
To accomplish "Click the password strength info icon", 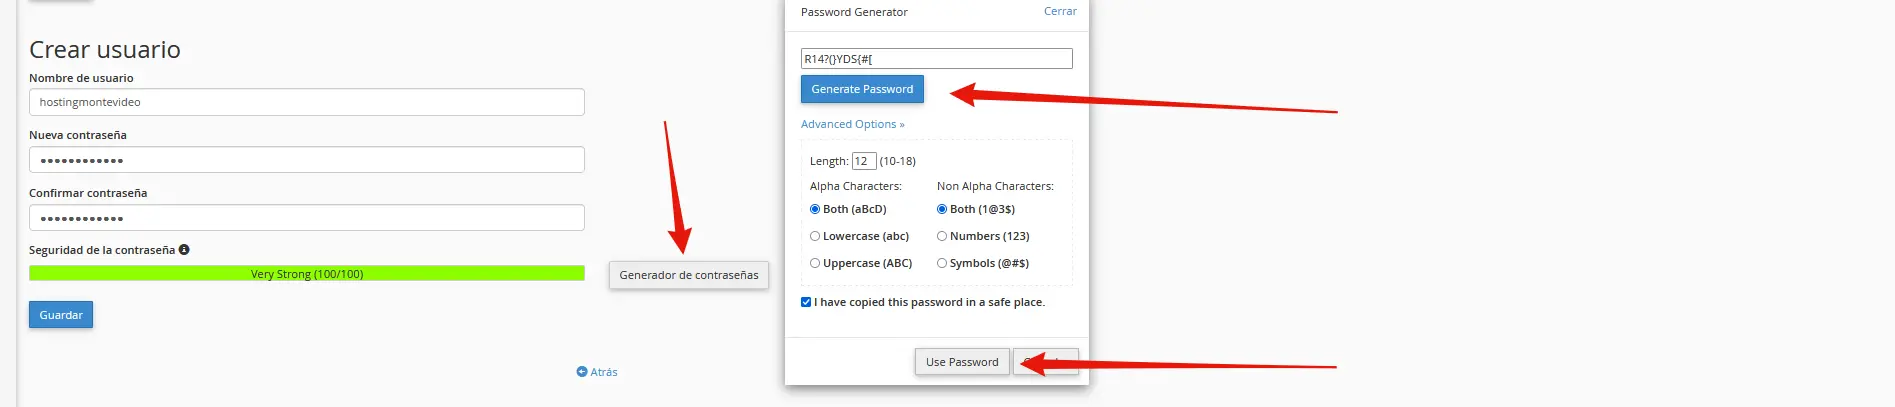I will (x=184, y=250).
